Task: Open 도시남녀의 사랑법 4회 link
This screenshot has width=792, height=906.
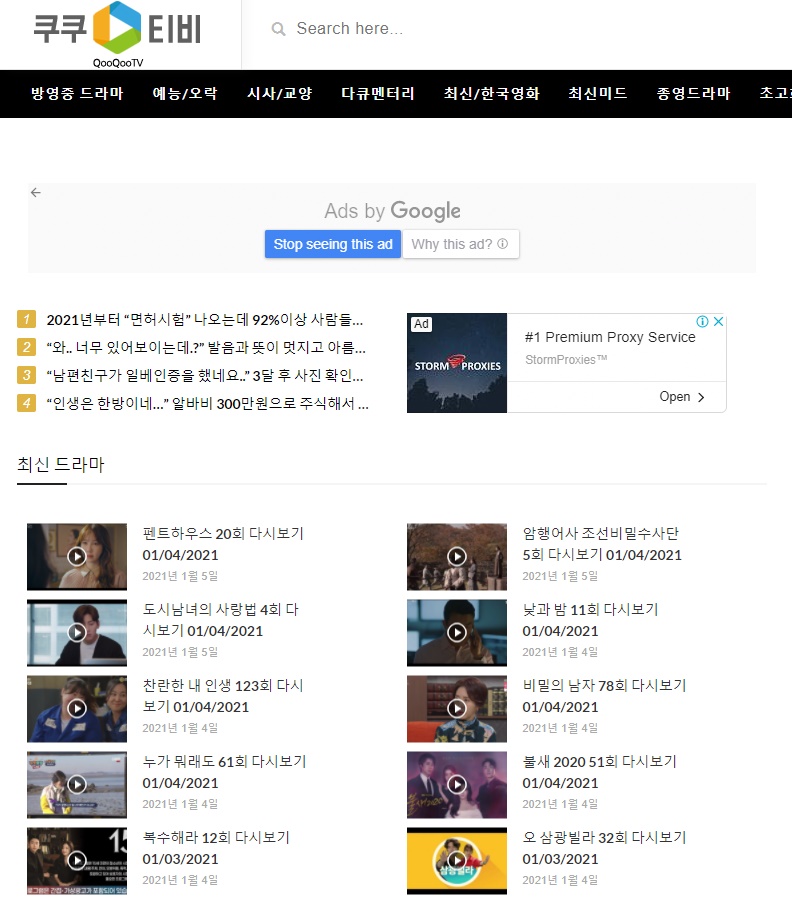Action: [221, 620]
